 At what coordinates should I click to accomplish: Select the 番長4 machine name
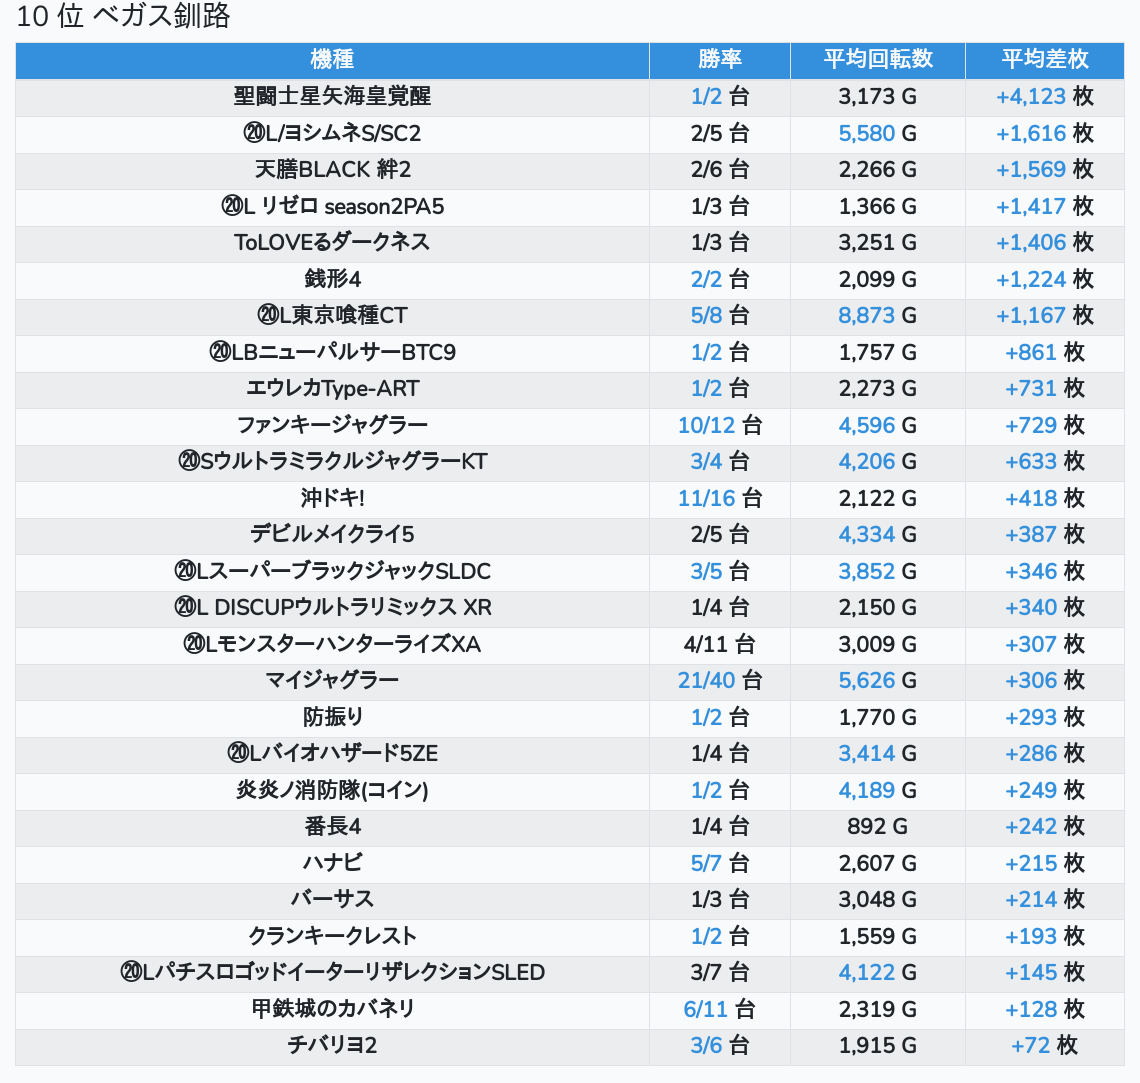[332, 827]
